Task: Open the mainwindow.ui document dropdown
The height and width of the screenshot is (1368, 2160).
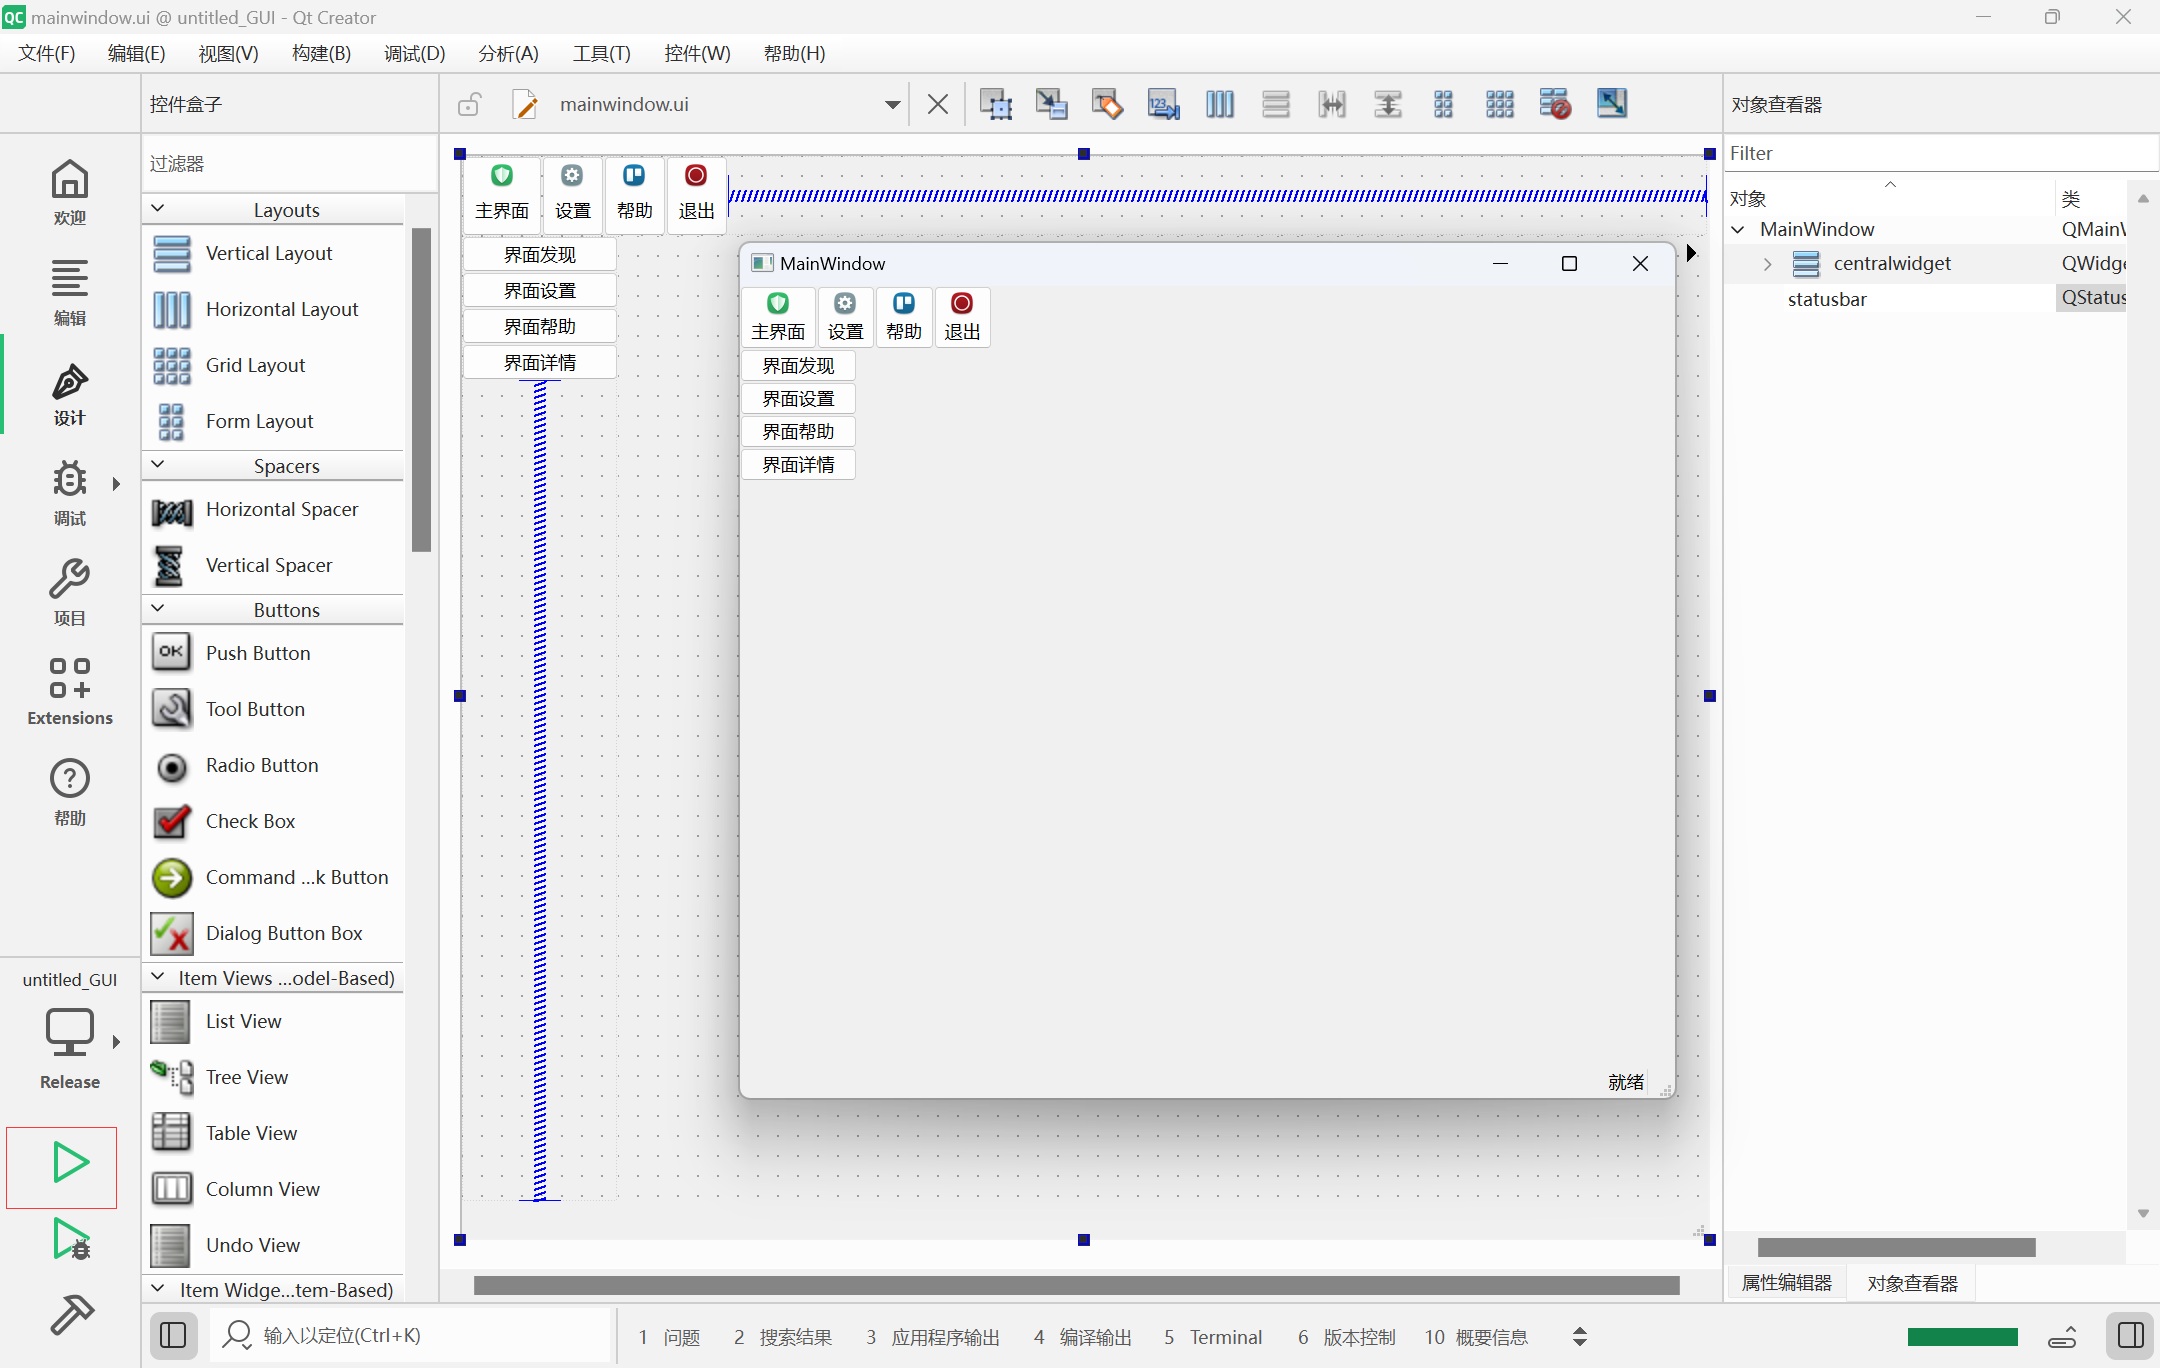Action: (892, 104)
